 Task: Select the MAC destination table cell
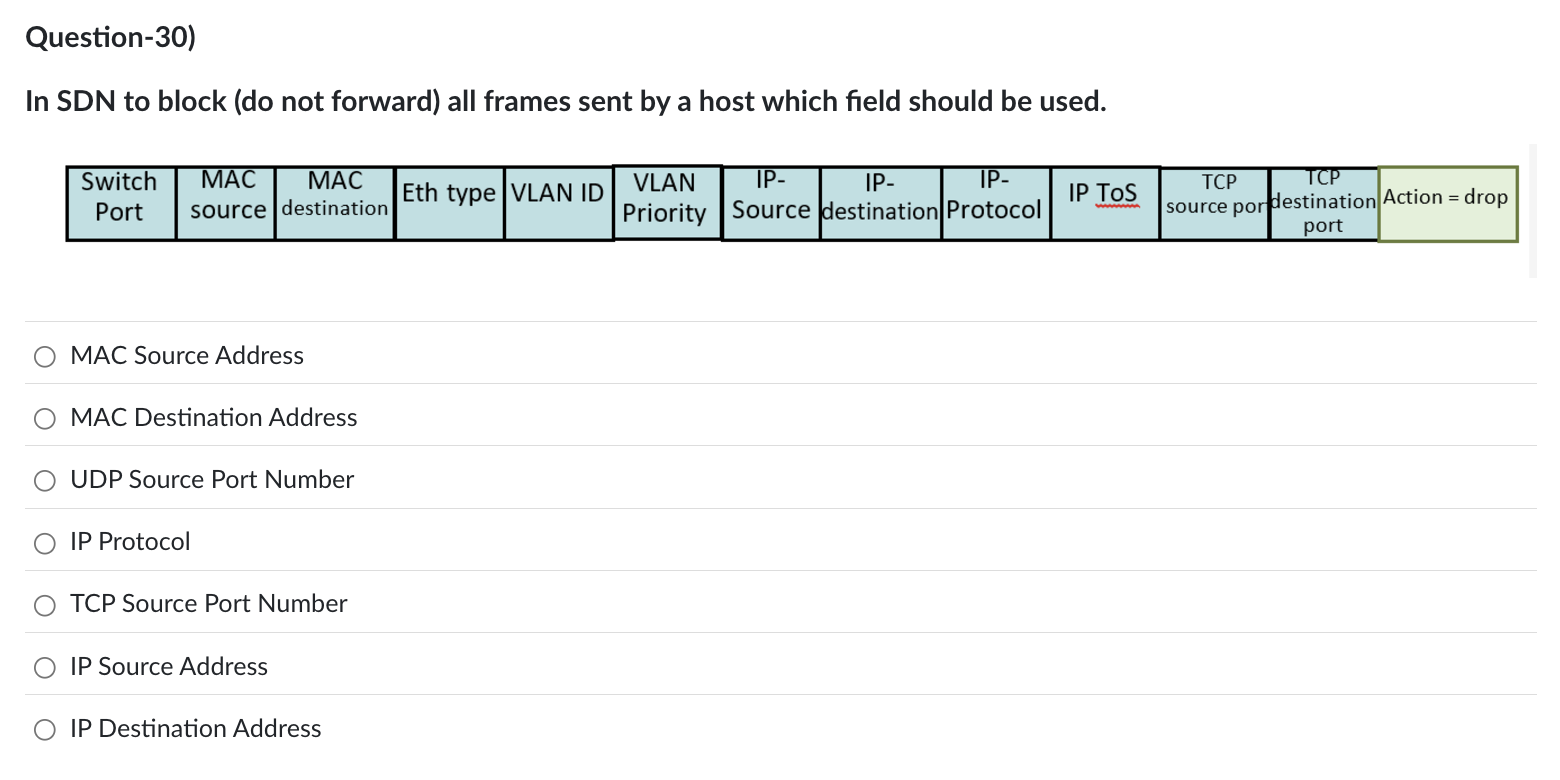tap(333, 202)
